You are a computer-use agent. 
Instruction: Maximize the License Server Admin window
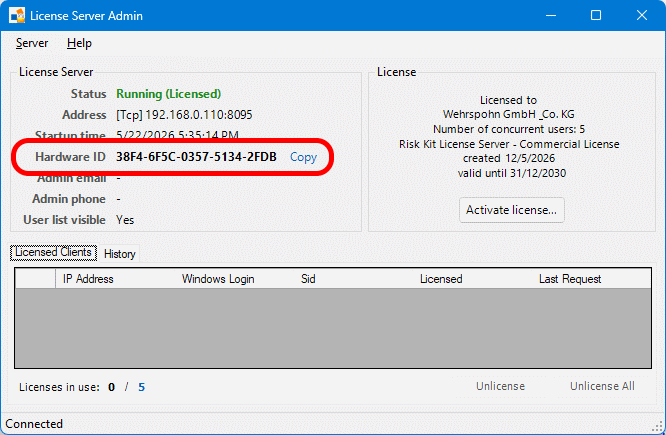(596, 16)
